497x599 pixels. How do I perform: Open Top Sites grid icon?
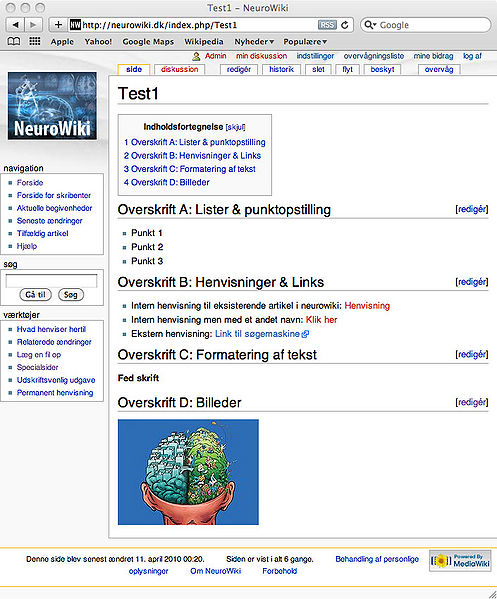coord(35,41)
